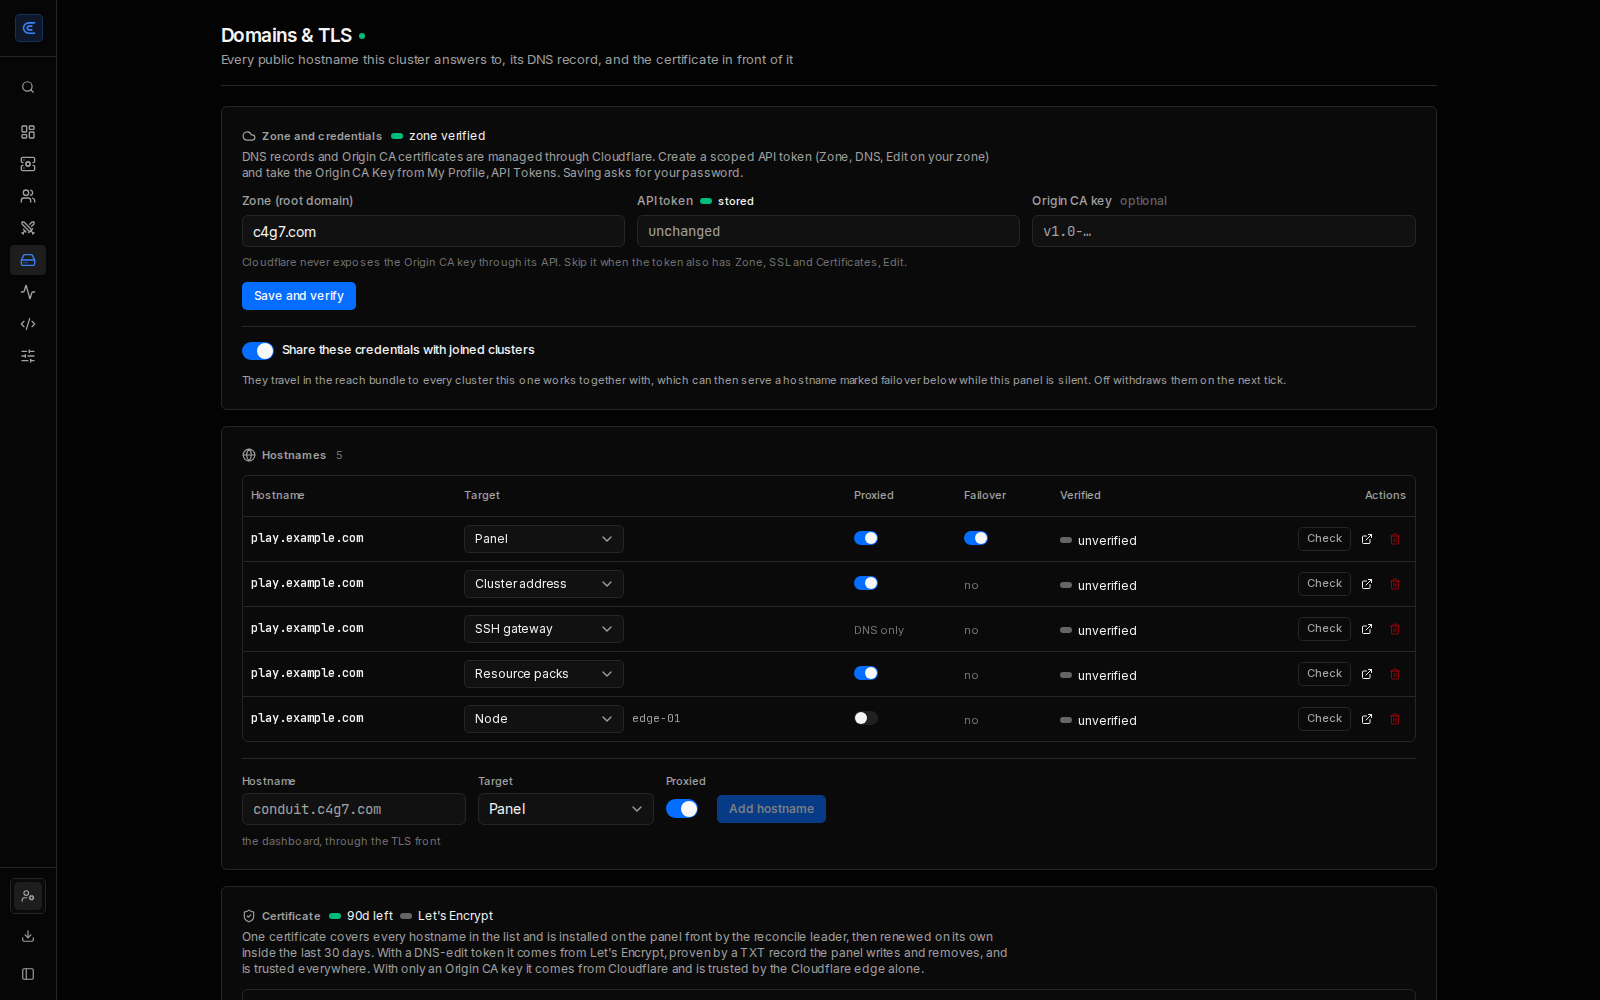
Task: Select the highlighted drive icon in sidebar
Action: tap(28, 260)
